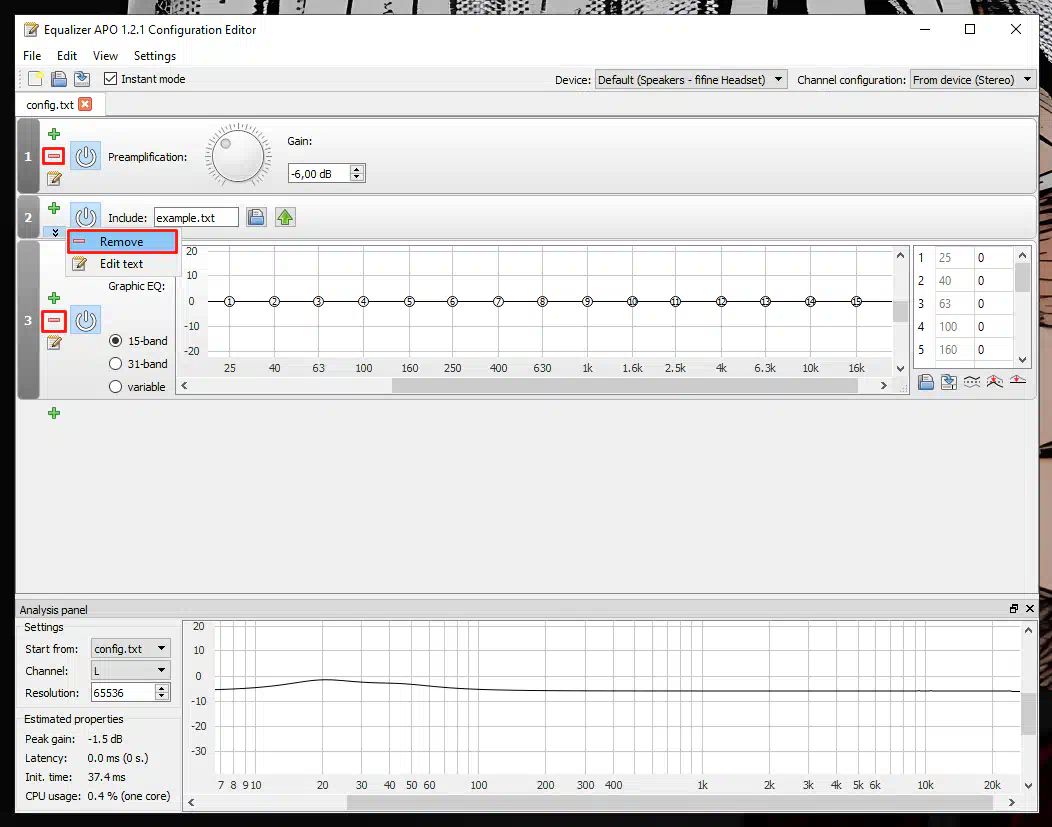
Task: Click the green up-arrow beside example.txt
Action: (x=285, y=217)
